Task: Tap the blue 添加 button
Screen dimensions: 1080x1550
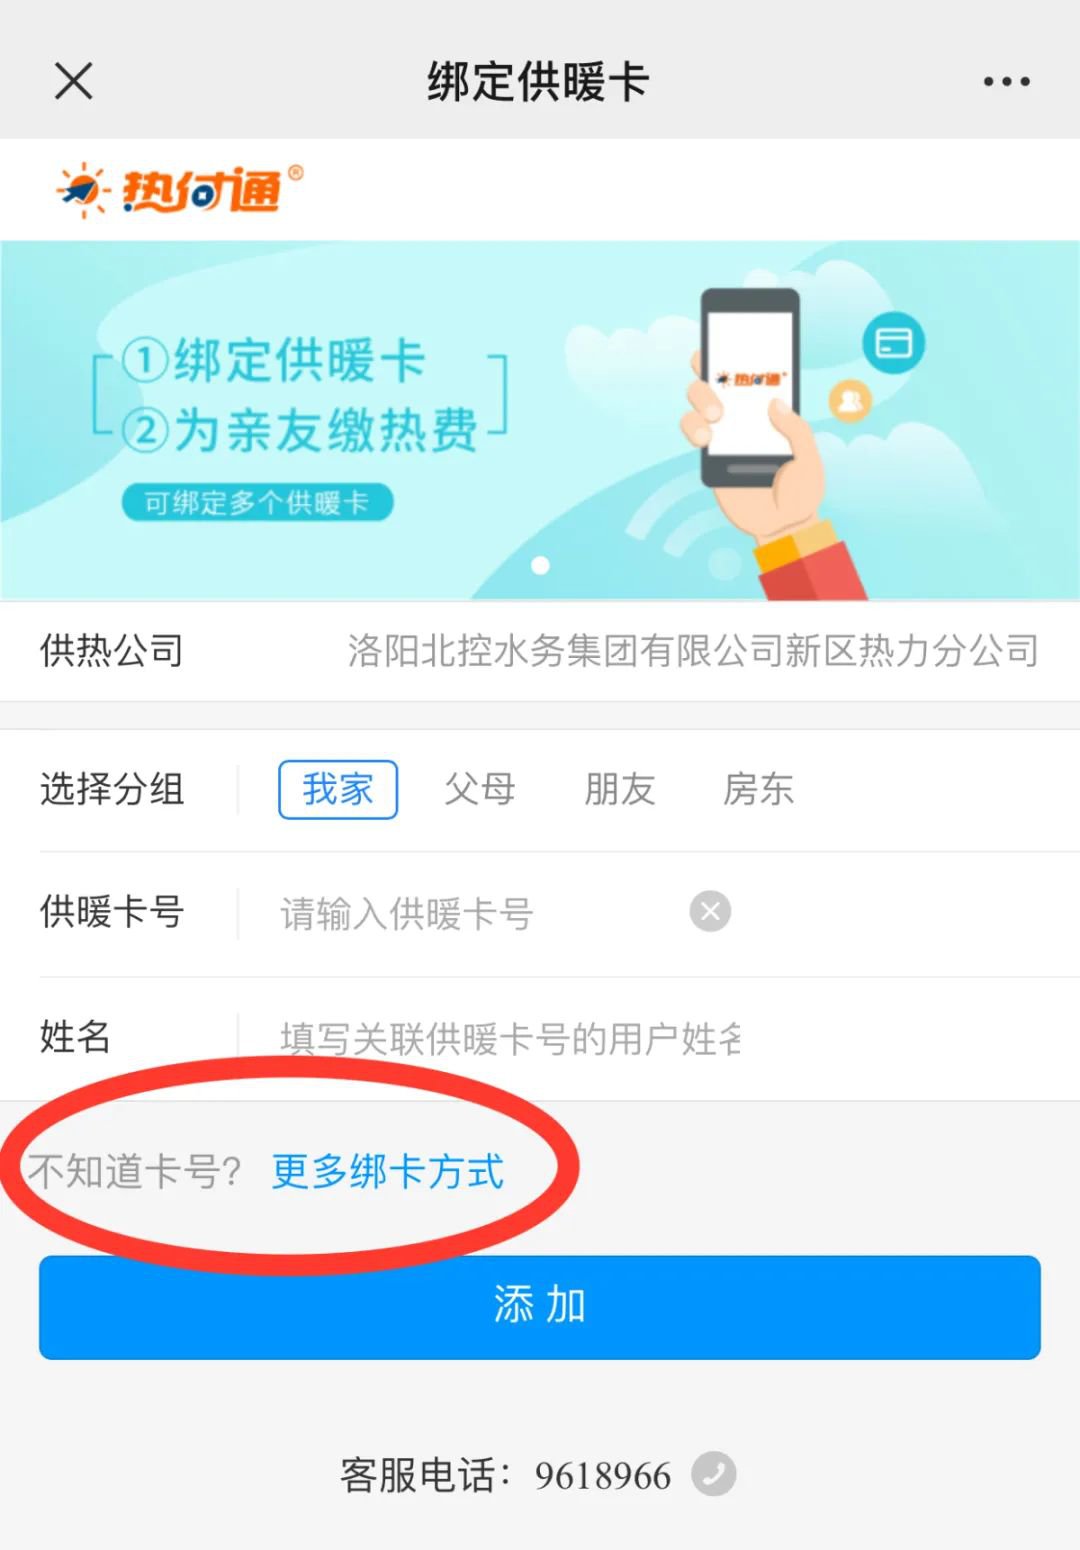Action: pos(540,1307)
